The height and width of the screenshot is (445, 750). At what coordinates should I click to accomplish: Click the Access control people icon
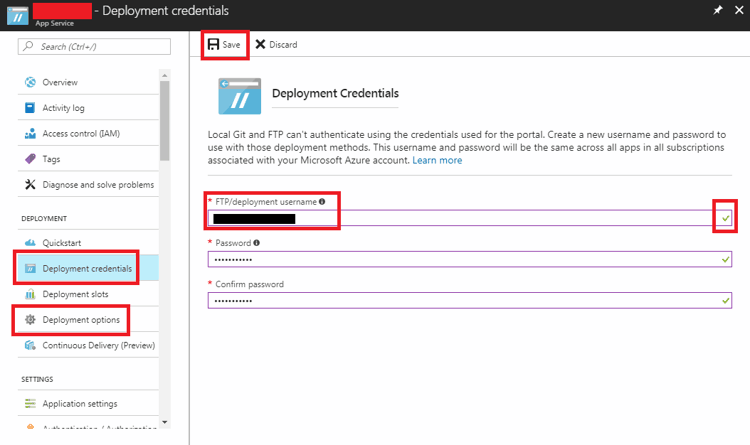(x=30, y=134)
